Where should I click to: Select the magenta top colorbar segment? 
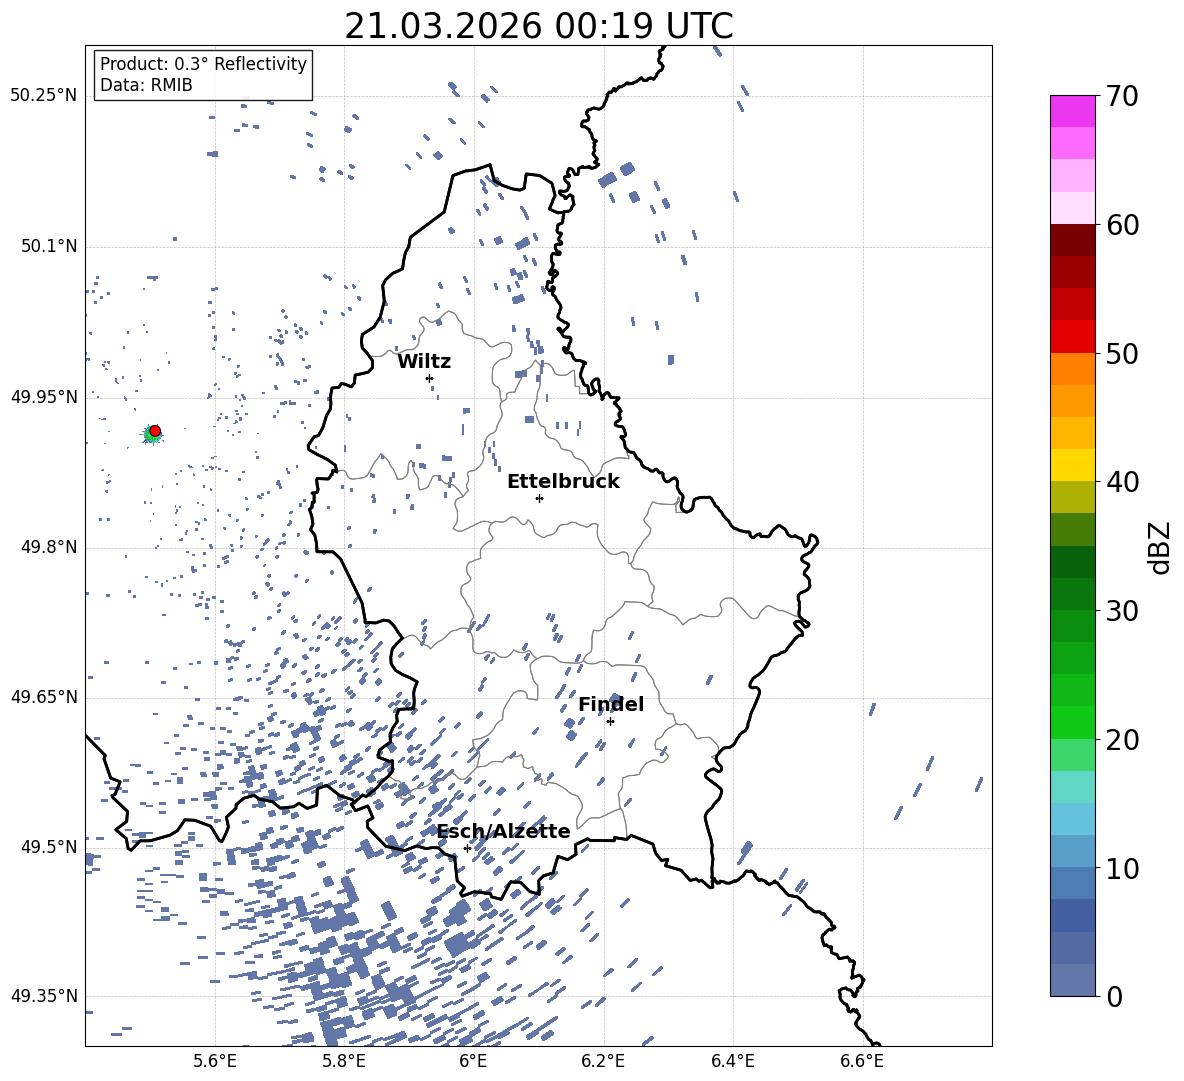click(x=1073, y=111)
